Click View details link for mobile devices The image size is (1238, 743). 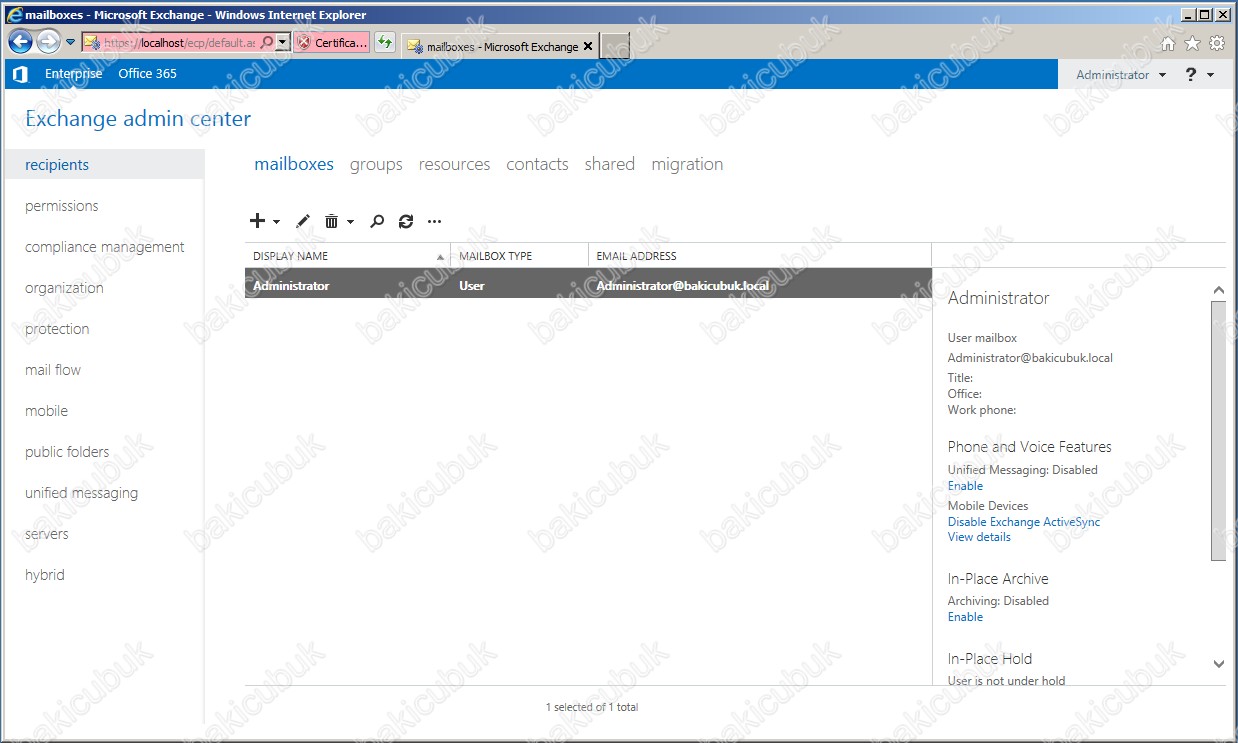(x=979, y=537)
